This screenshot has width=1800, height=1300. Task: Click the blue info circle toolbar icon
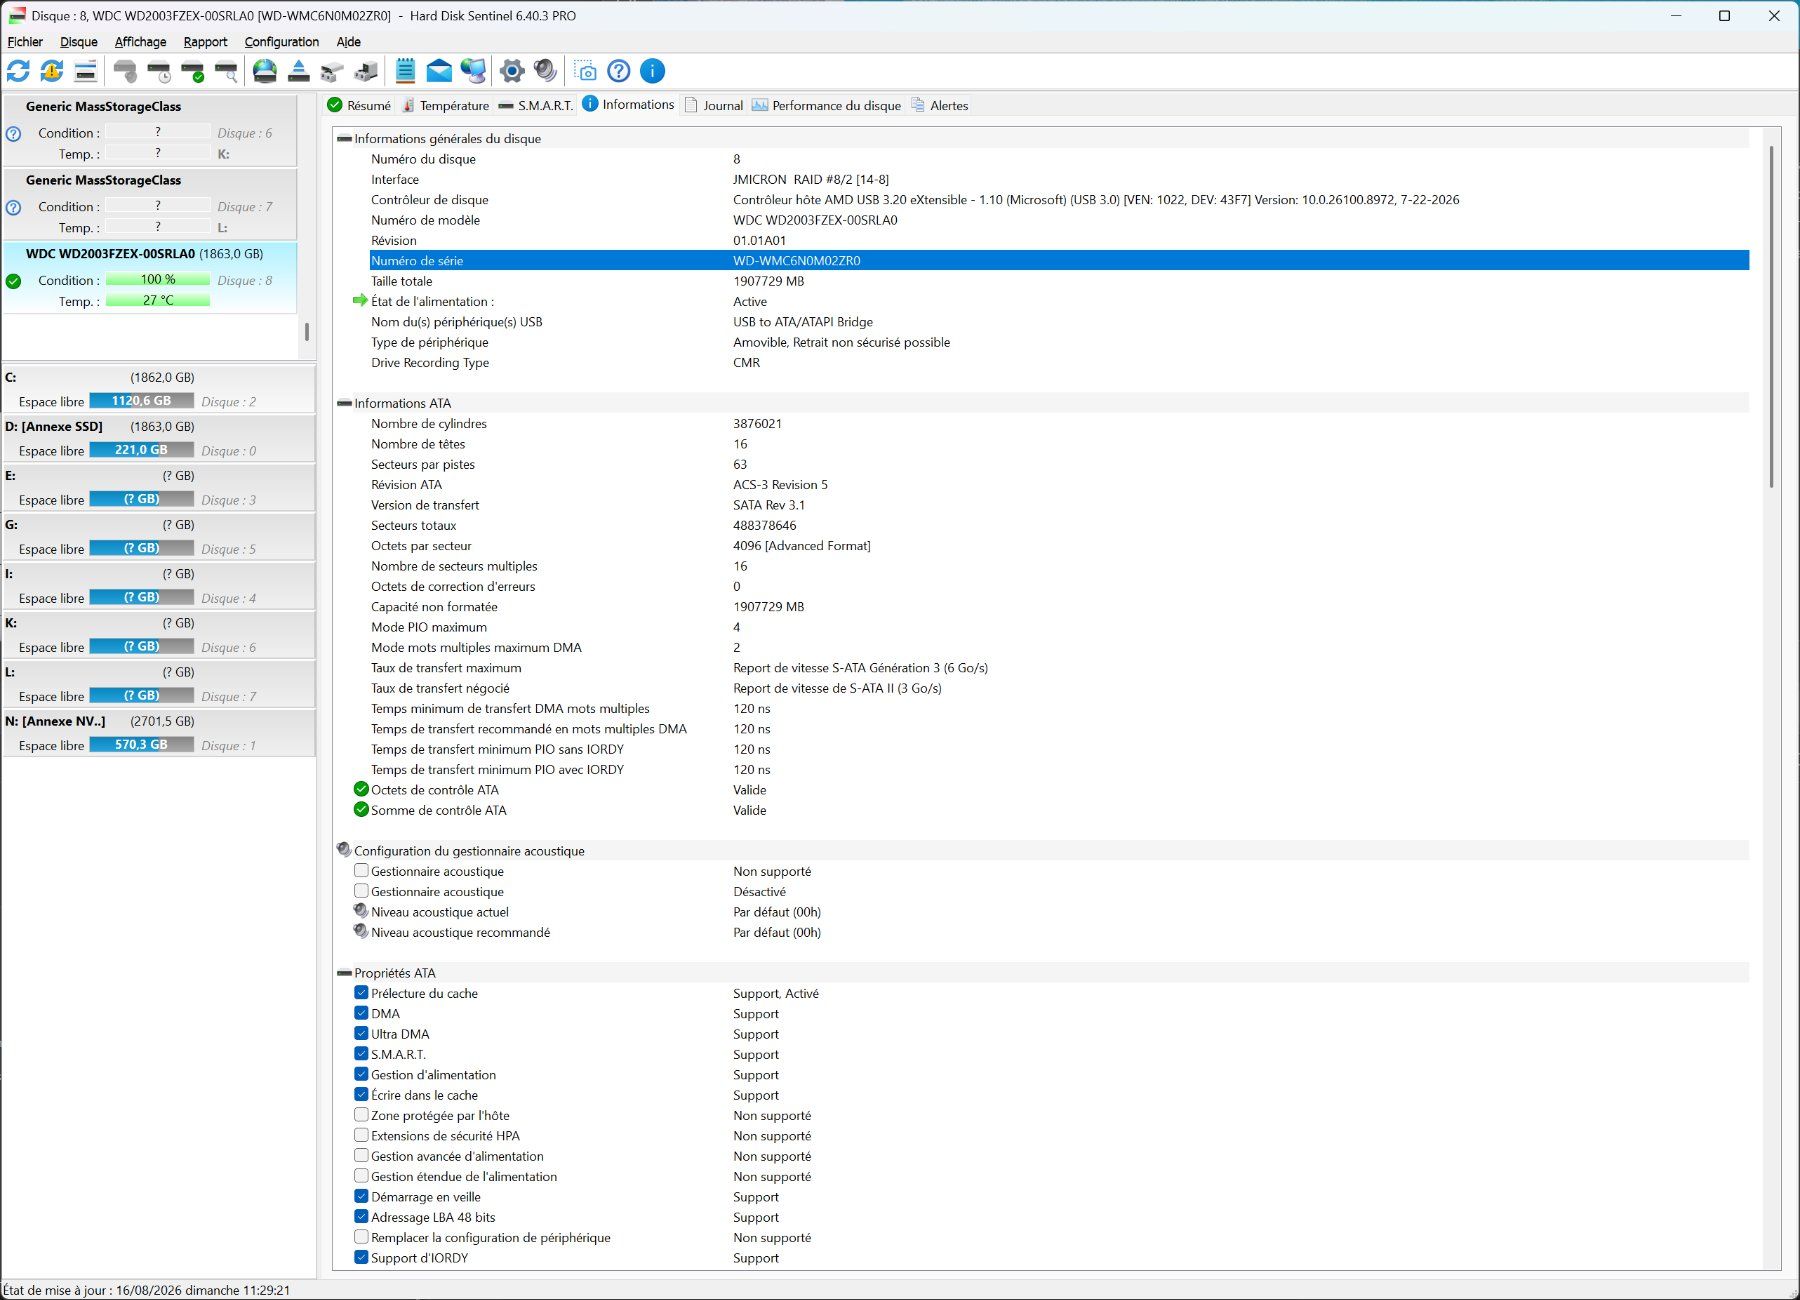[652, 71]
